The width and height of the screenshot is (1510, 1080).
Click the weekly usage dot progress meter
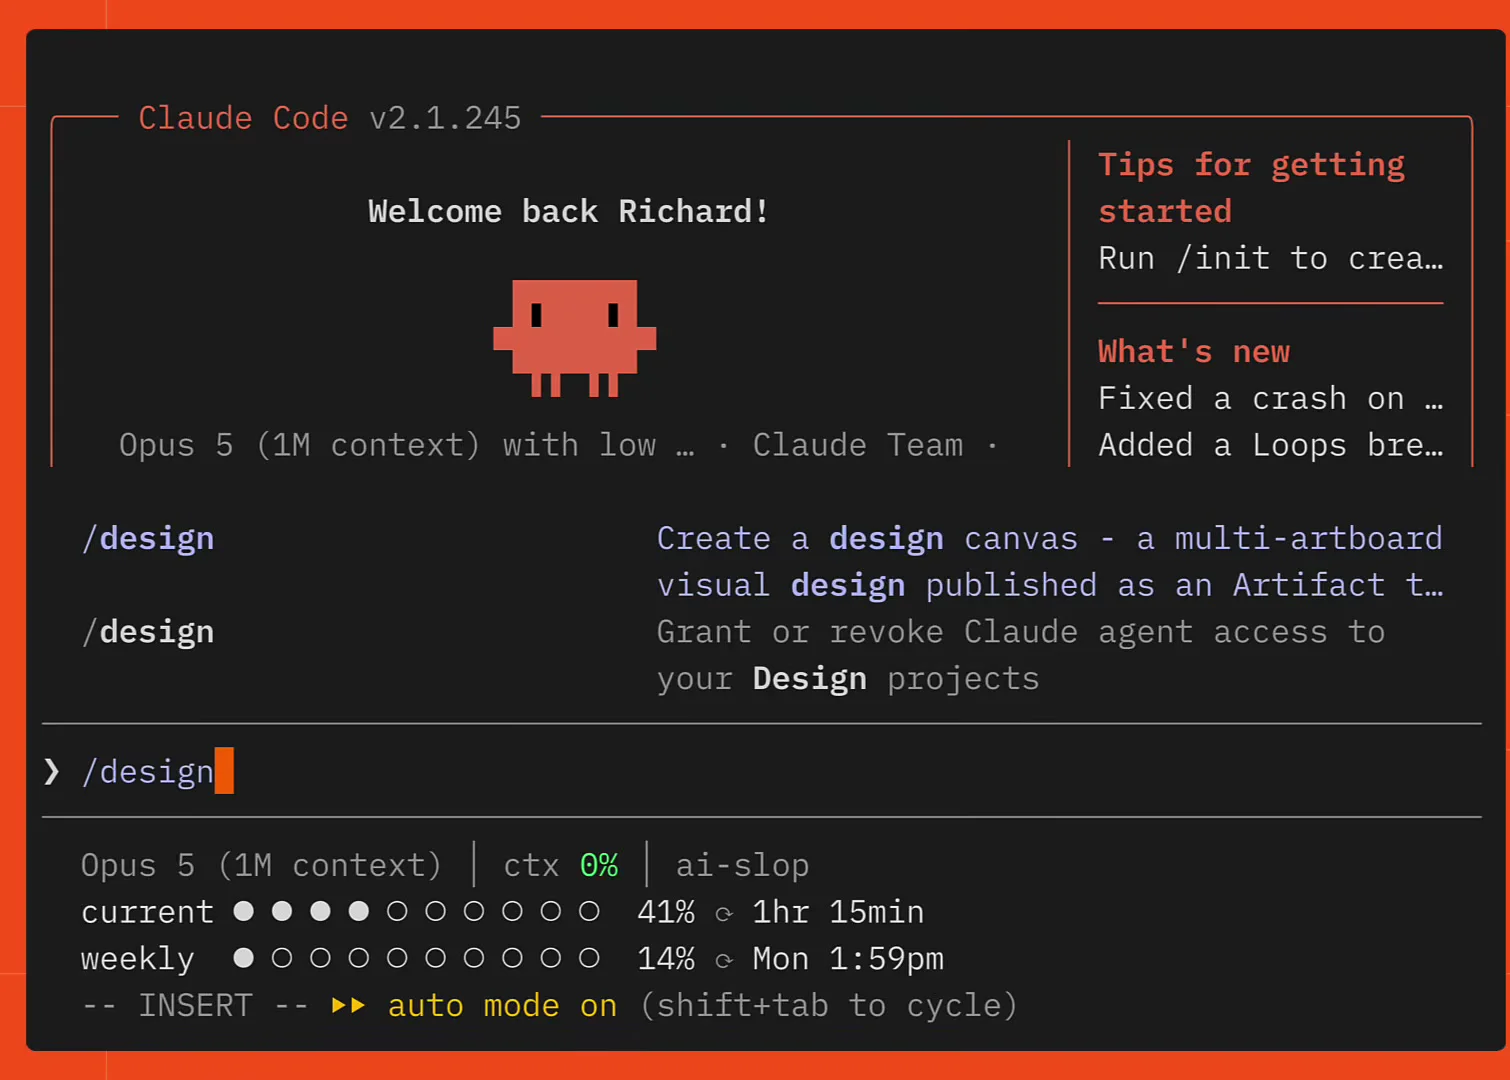416,958
